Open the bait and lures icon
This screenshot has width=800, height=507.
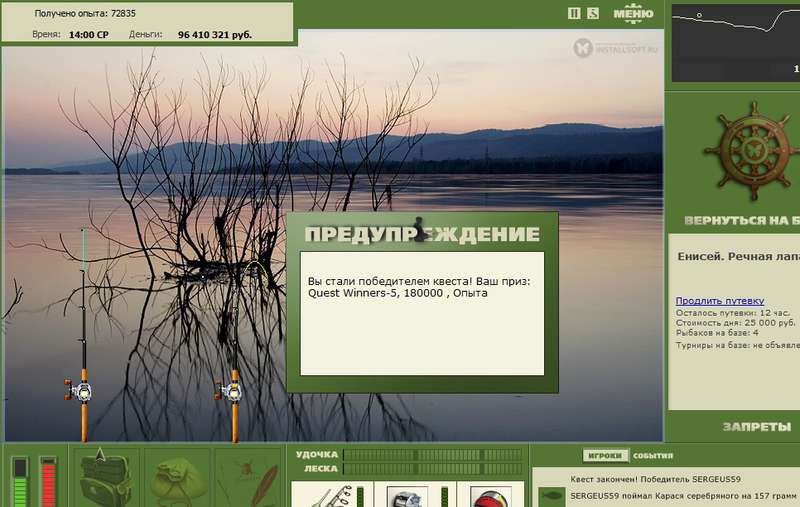(250, 479)
